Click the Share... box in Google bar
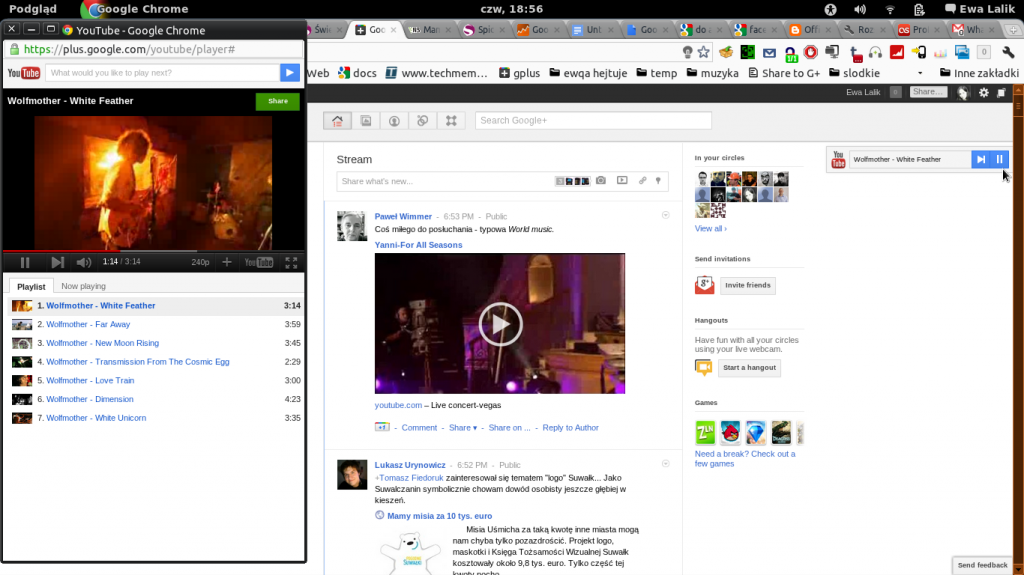The image size is (1024, 575). 928,92
